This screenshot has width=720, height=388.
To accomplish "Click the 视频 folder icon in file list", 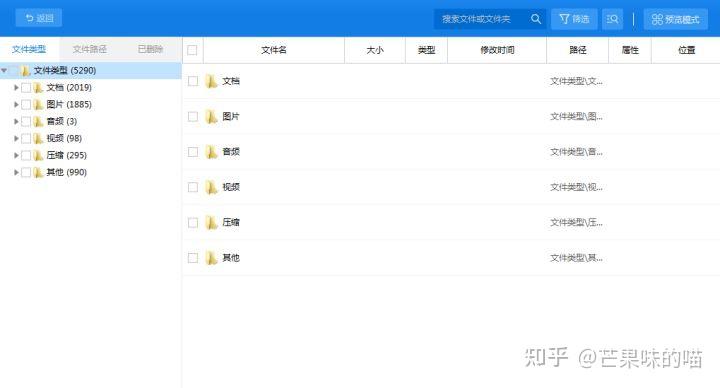I will pos(211,187).
